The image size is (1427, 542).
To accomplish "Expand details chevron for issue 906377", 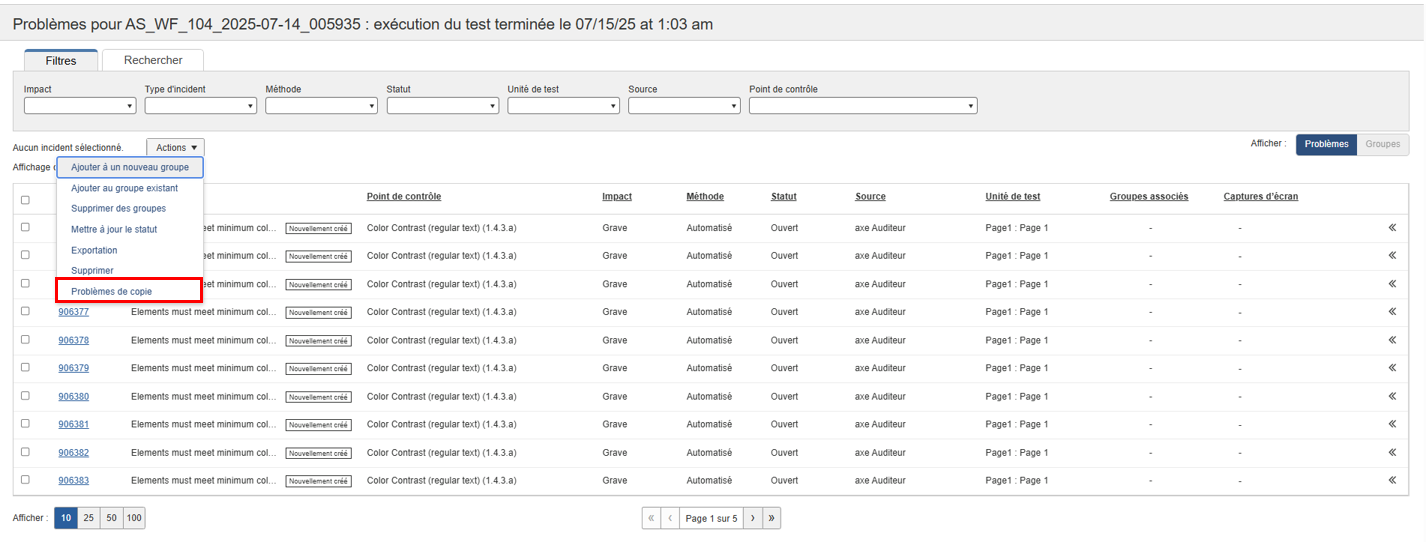I will pyautogui.click(x=1391, y=312).
